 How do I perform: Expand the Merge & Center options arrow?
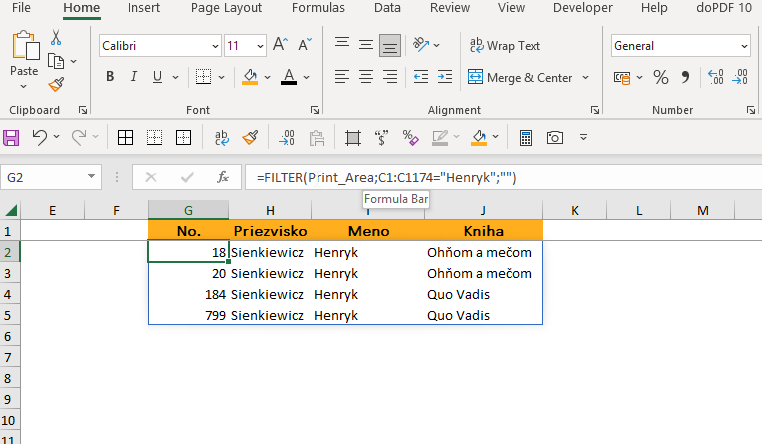(585, 77)
